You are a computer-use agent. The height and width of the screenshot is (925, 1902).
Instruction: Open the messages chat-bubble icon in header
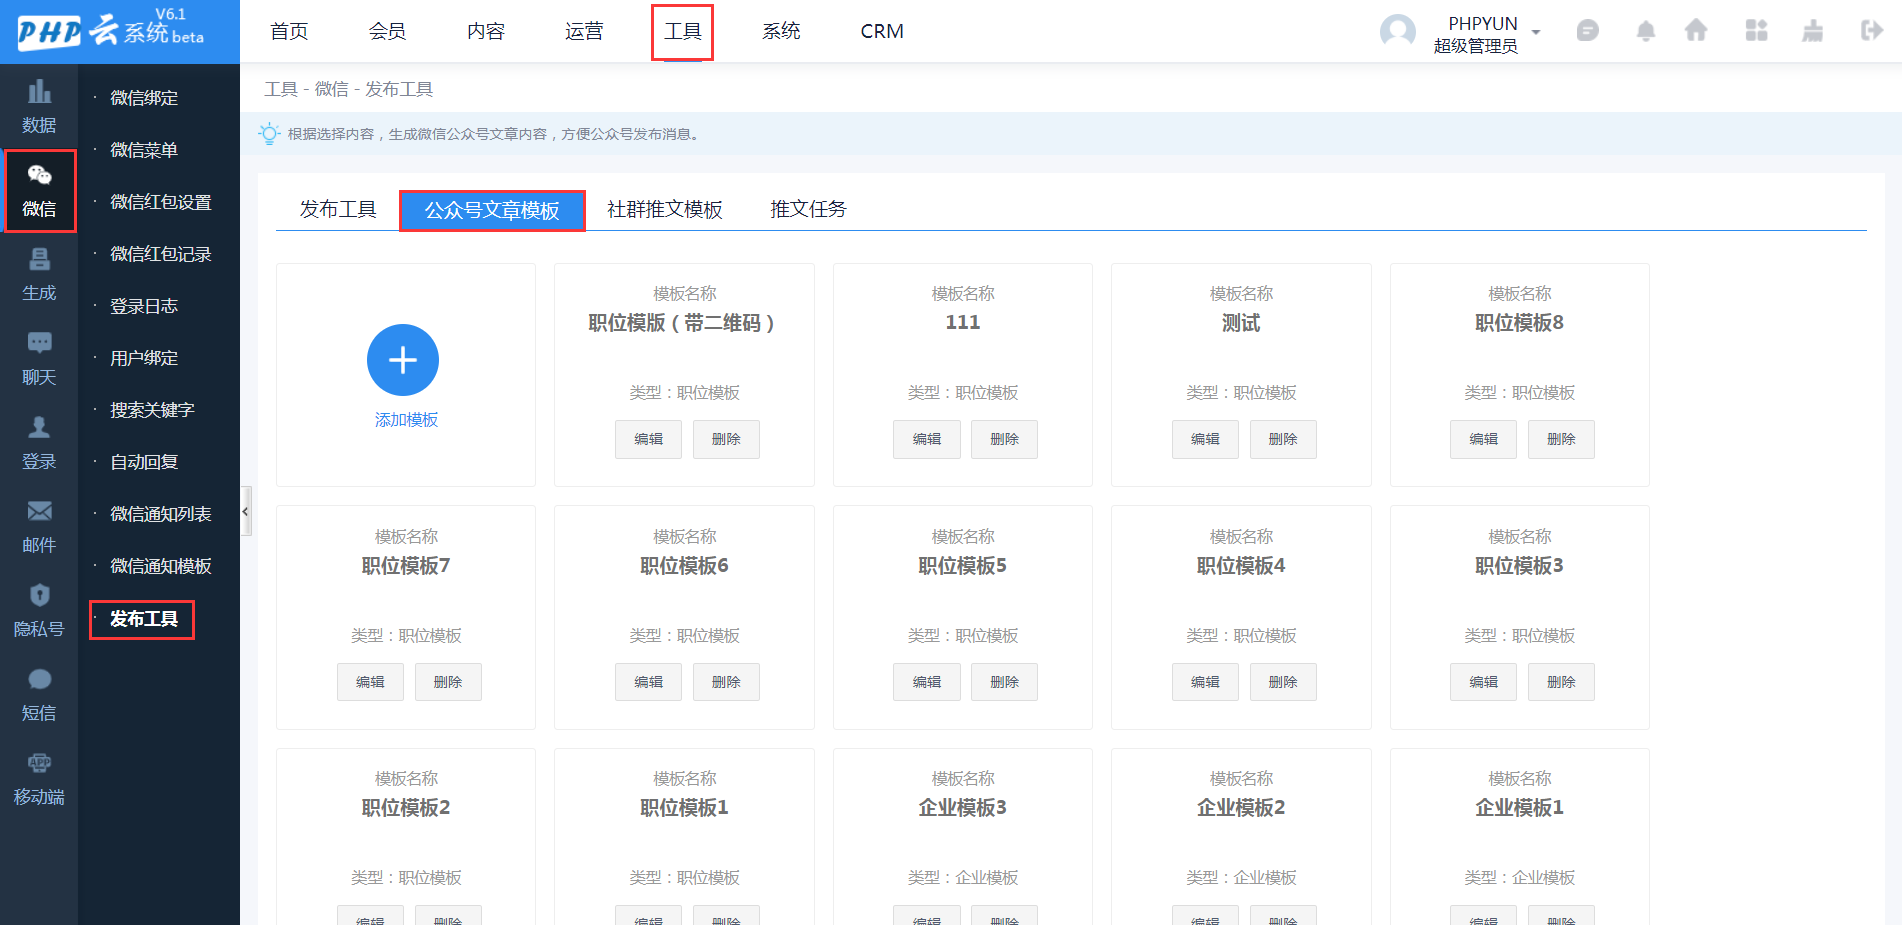(x=1587, y=31)
